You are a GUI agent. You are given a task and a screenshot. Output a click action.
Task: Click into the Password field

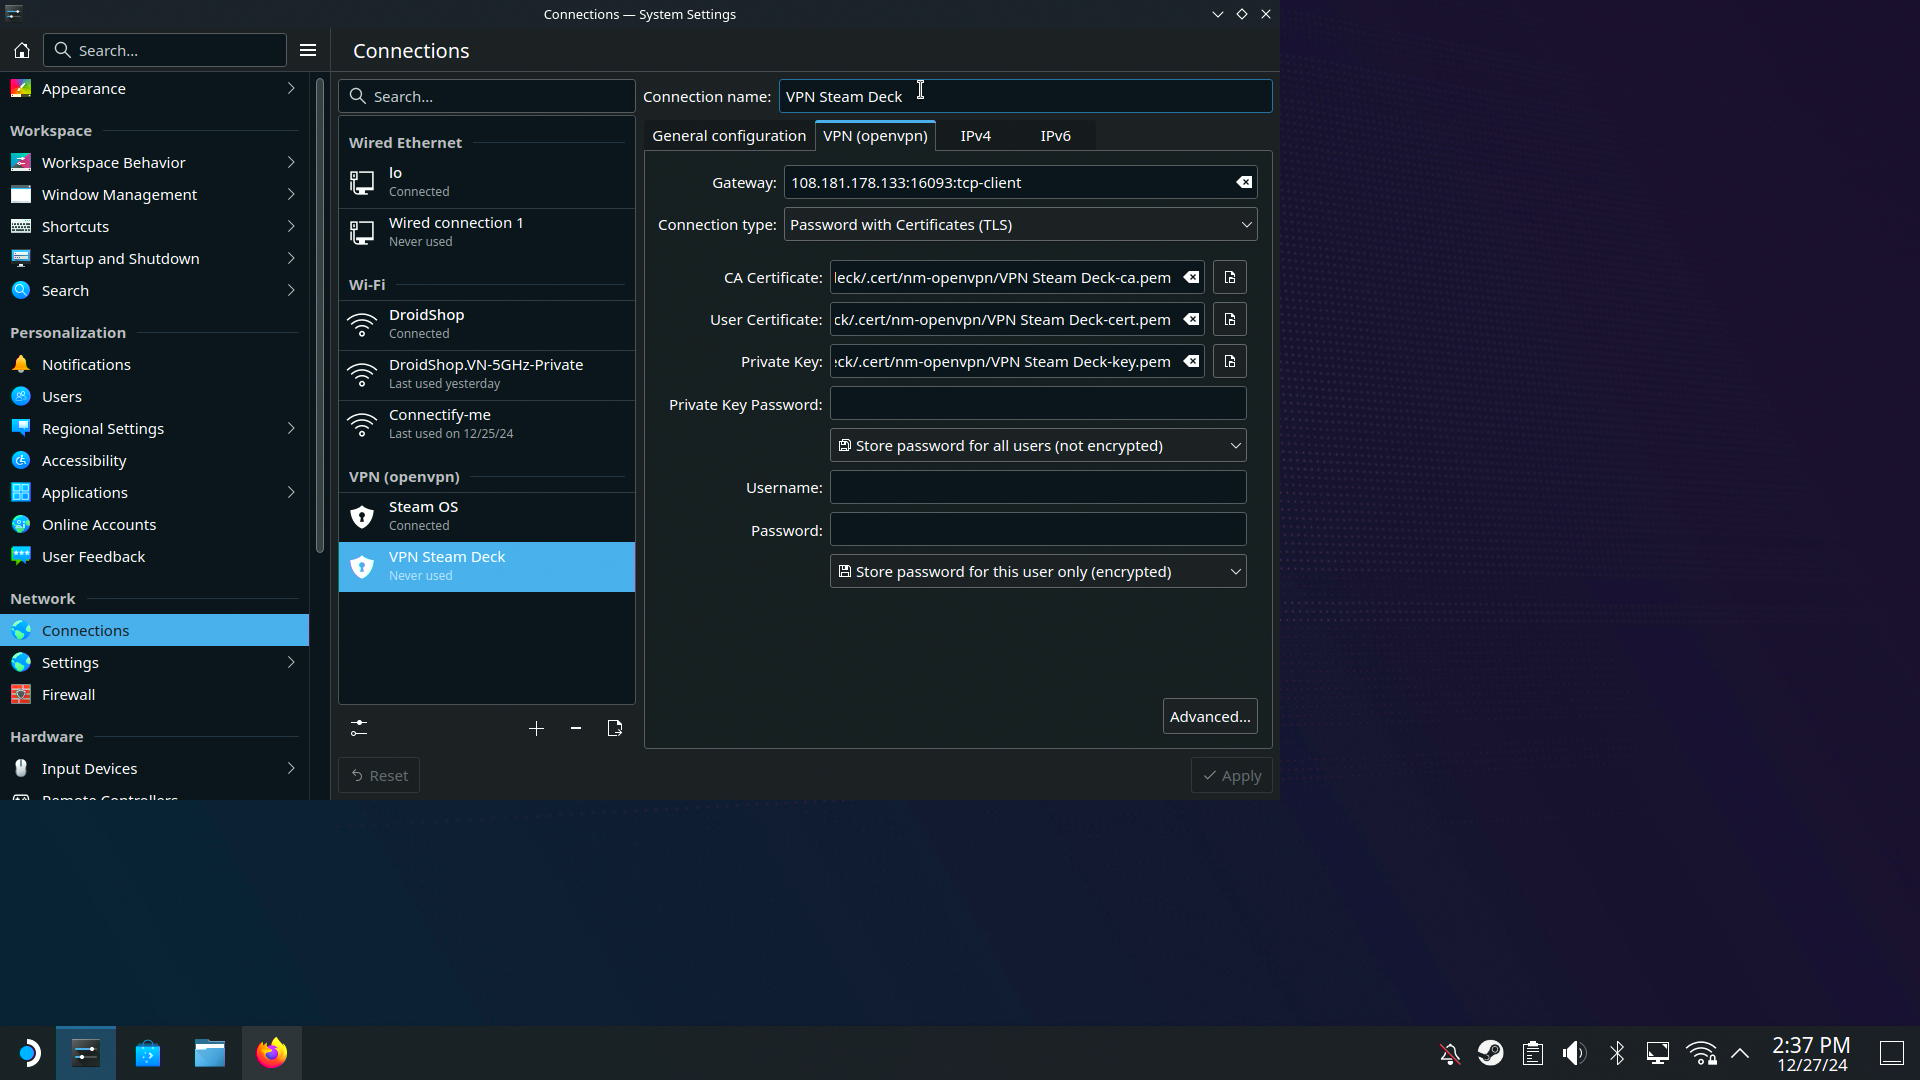pos(1038,530)
